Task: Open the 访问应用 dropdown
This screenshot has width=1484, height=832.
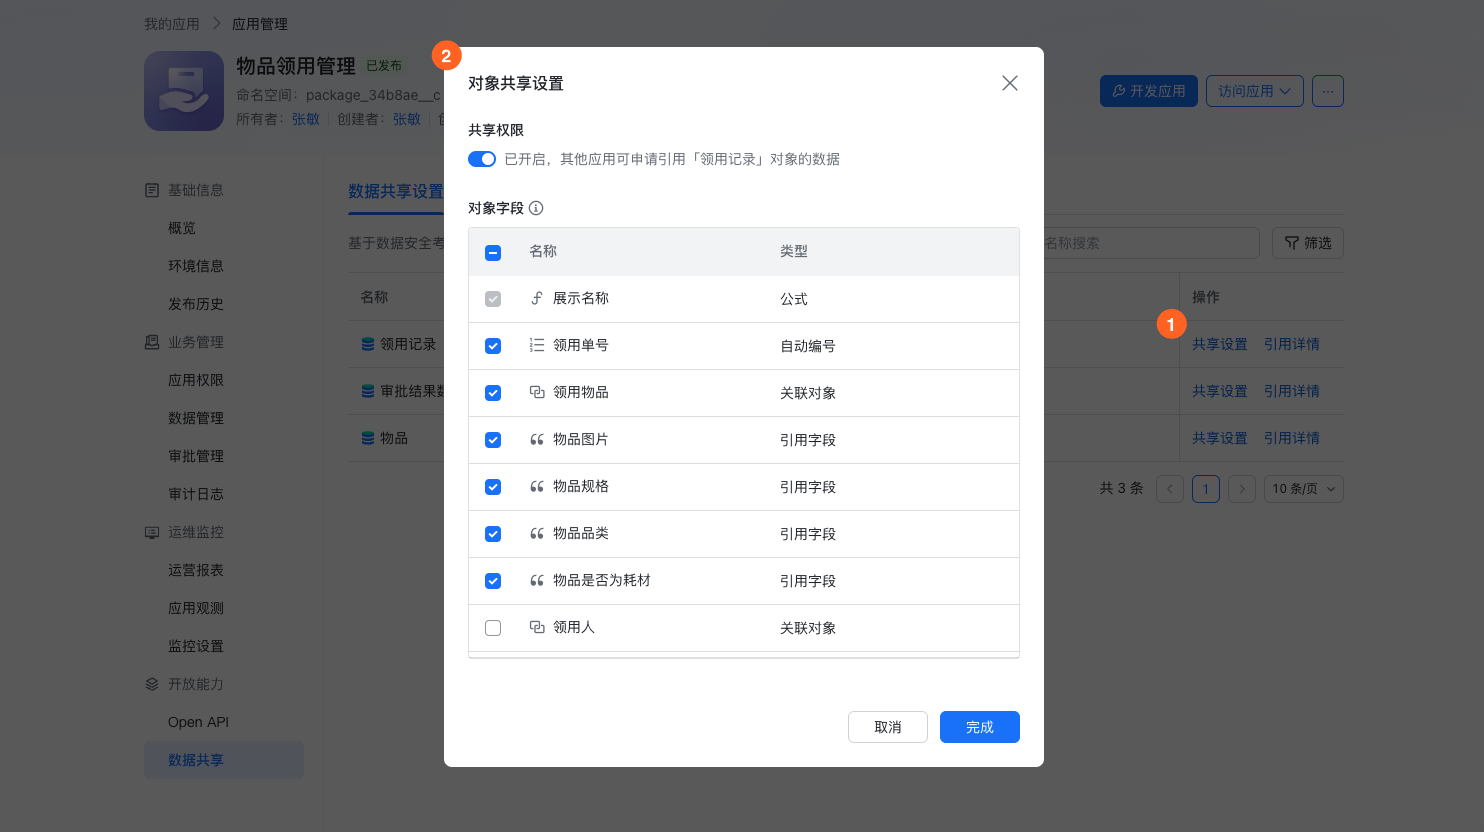Action: coord(1255,91)
